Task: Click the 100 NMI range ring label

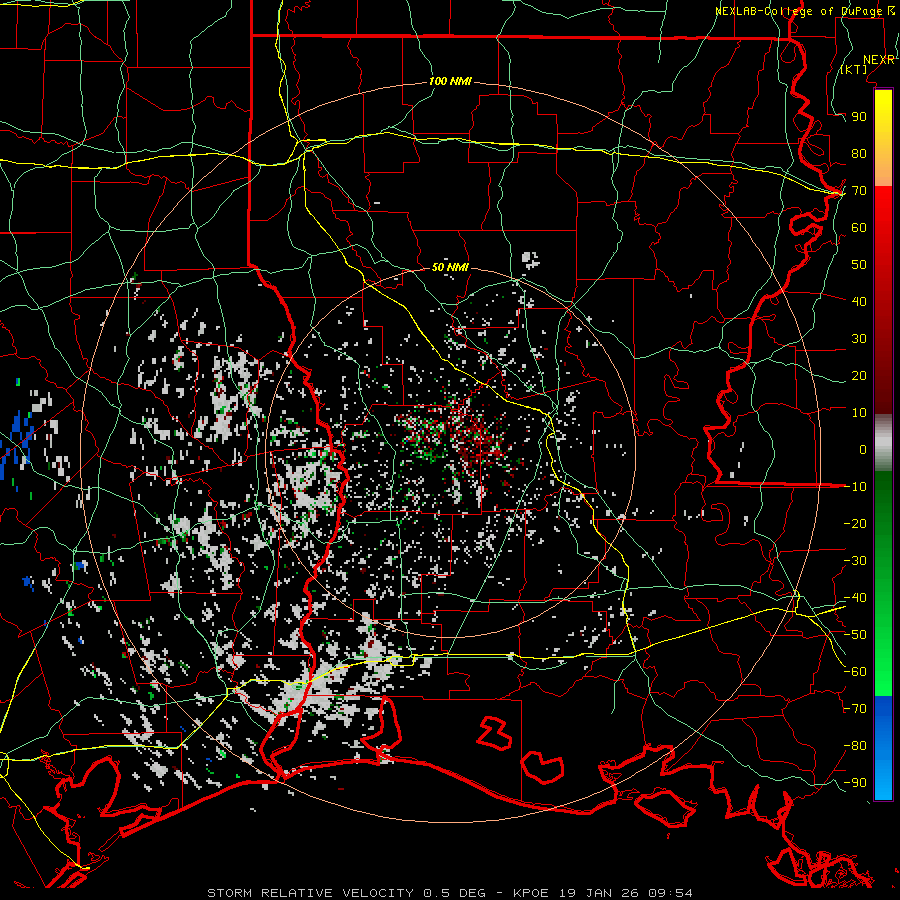Action: [450, 82]
